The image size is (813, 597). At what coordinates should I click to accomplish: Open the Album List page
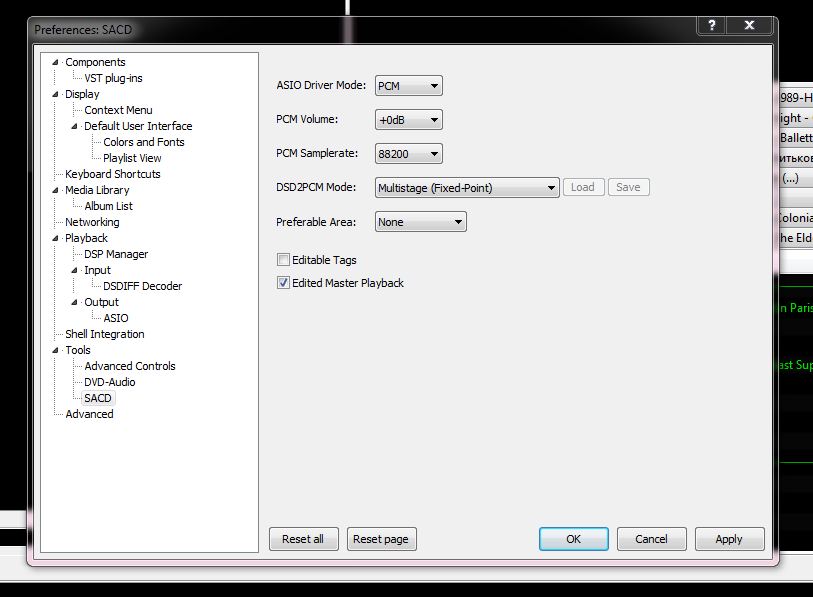[108, 206]
